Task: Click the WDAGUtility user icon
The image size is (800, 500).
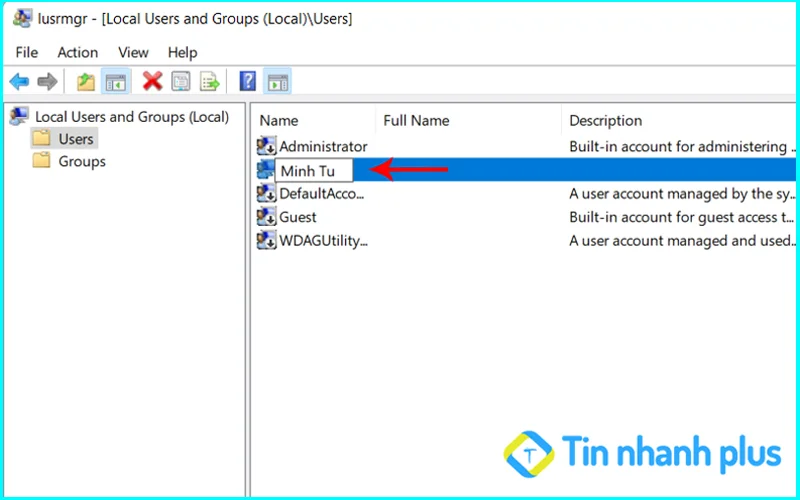Action: tap(266, 241)
